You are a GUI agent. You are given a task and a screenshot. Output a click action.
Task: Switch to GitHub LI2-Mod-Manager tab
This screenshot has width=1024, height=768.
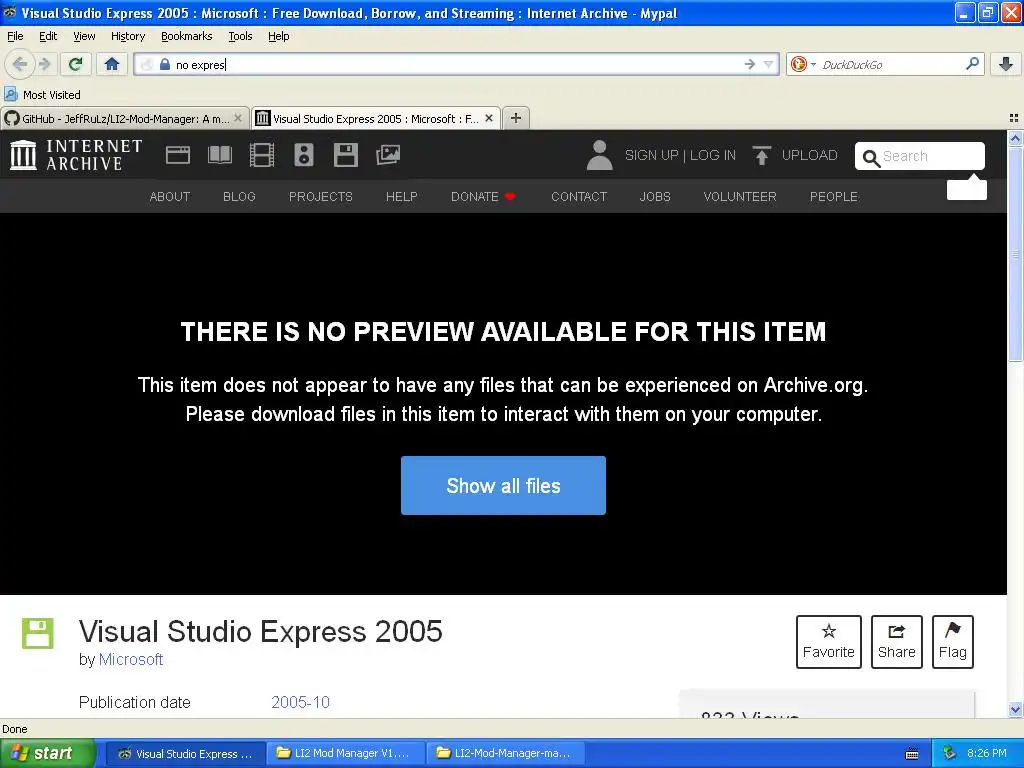(x=118, y=119)
